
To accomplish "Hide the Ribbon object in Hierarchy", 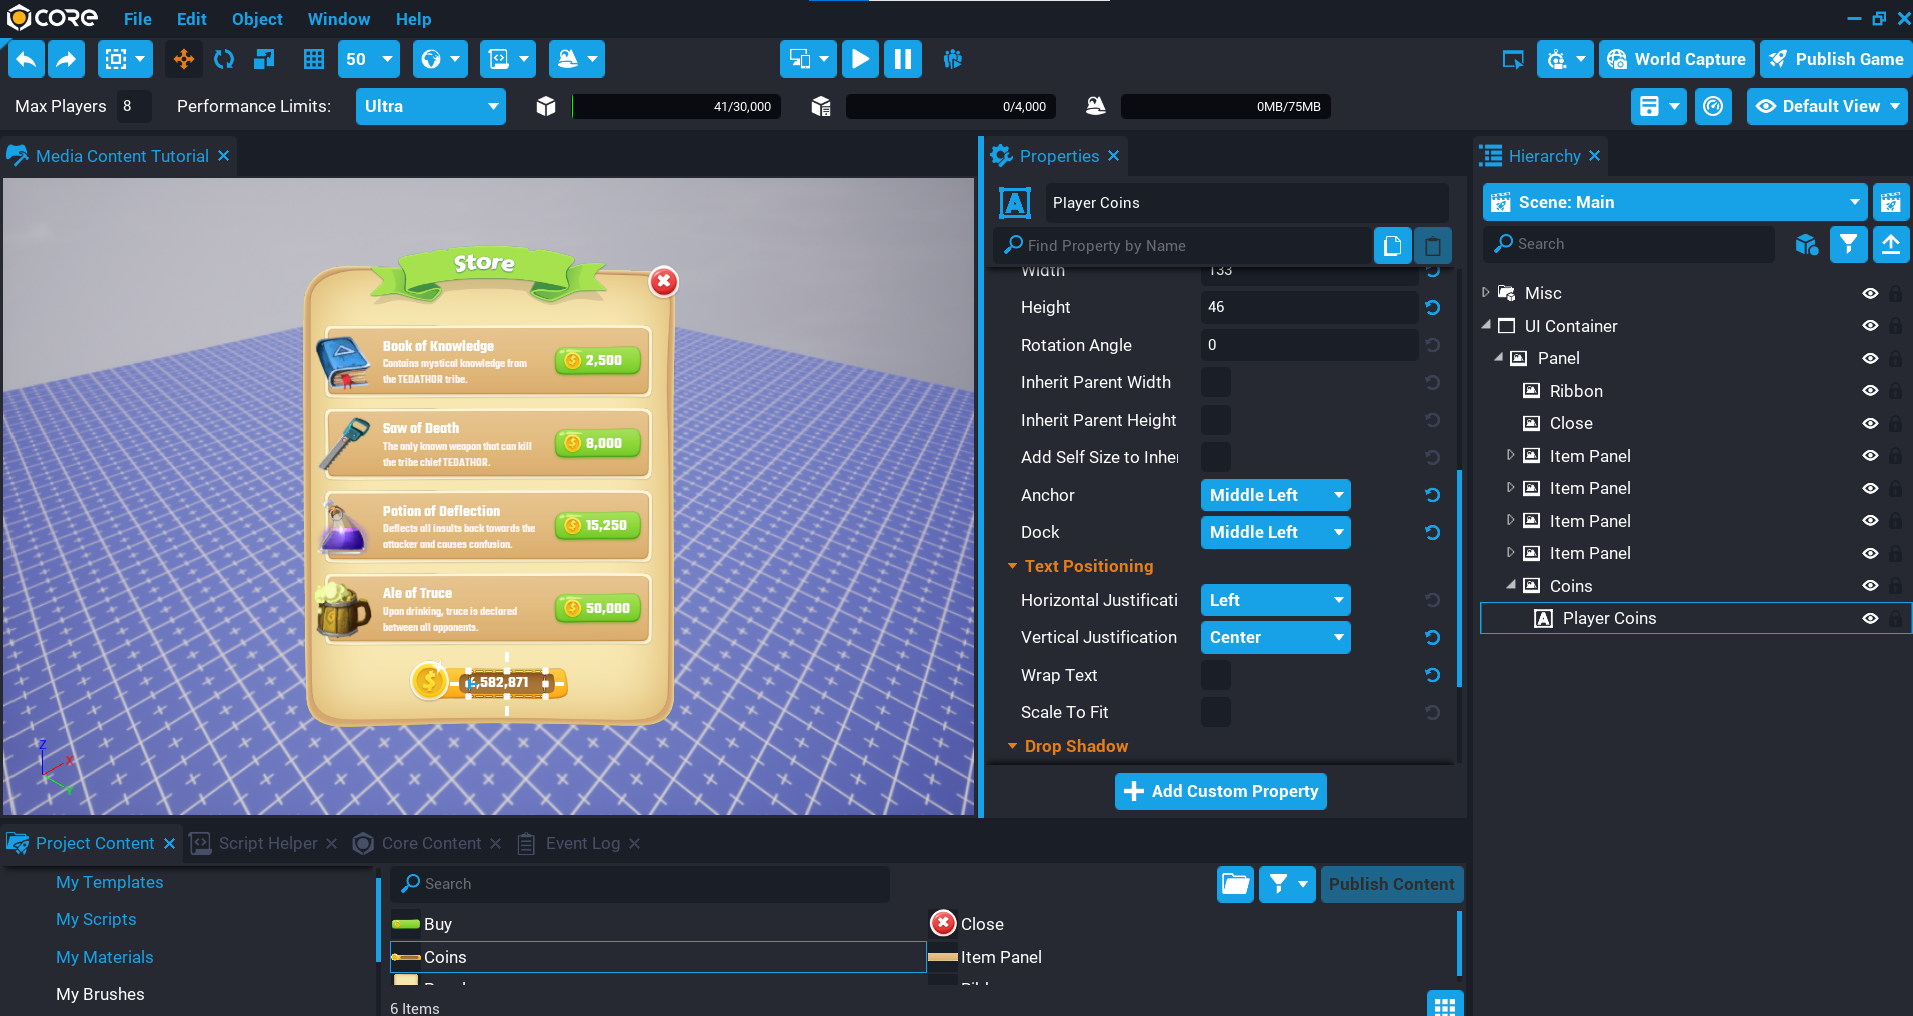I will click(x=1870, y=391).
